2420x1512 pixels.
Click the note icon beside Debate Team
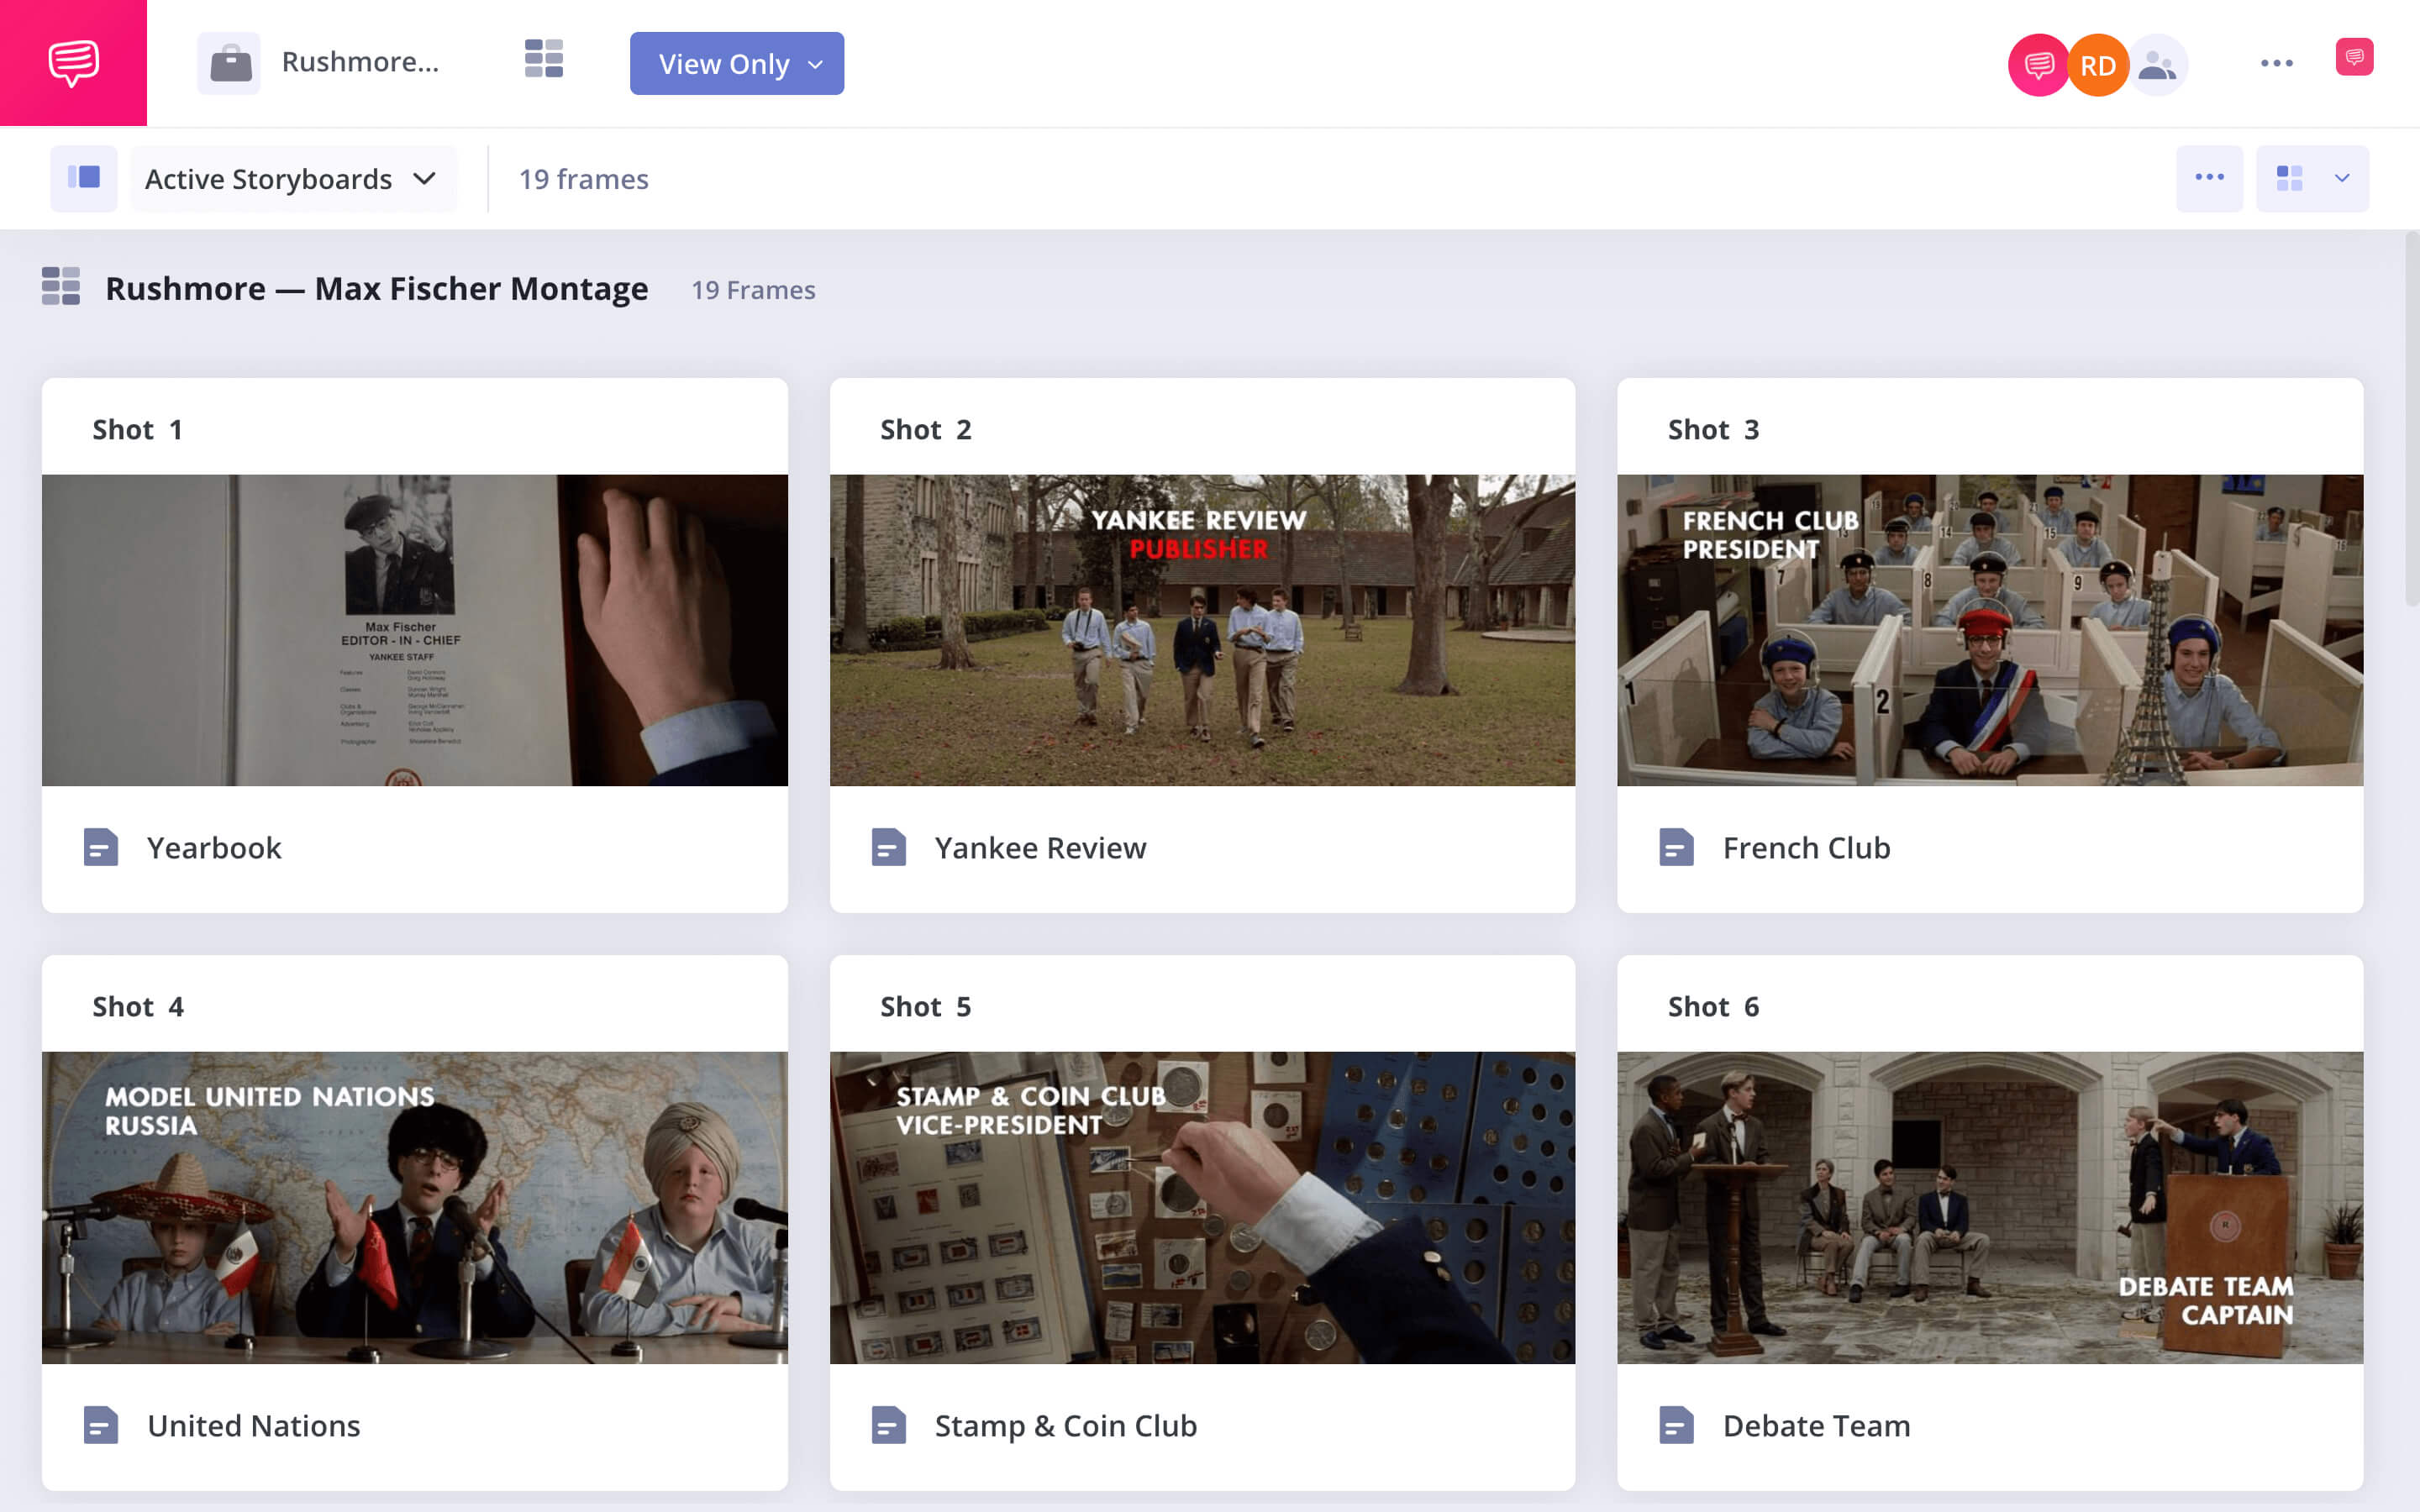(1677, 1425)
